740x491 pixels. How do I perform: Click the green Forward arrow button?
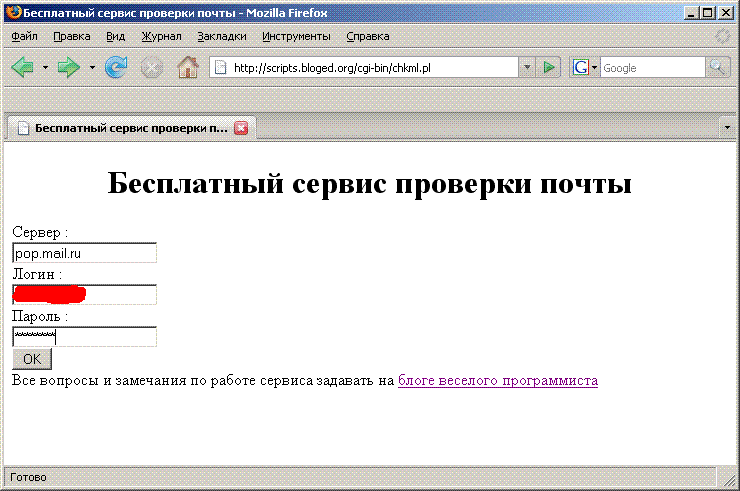pos(68,68)
